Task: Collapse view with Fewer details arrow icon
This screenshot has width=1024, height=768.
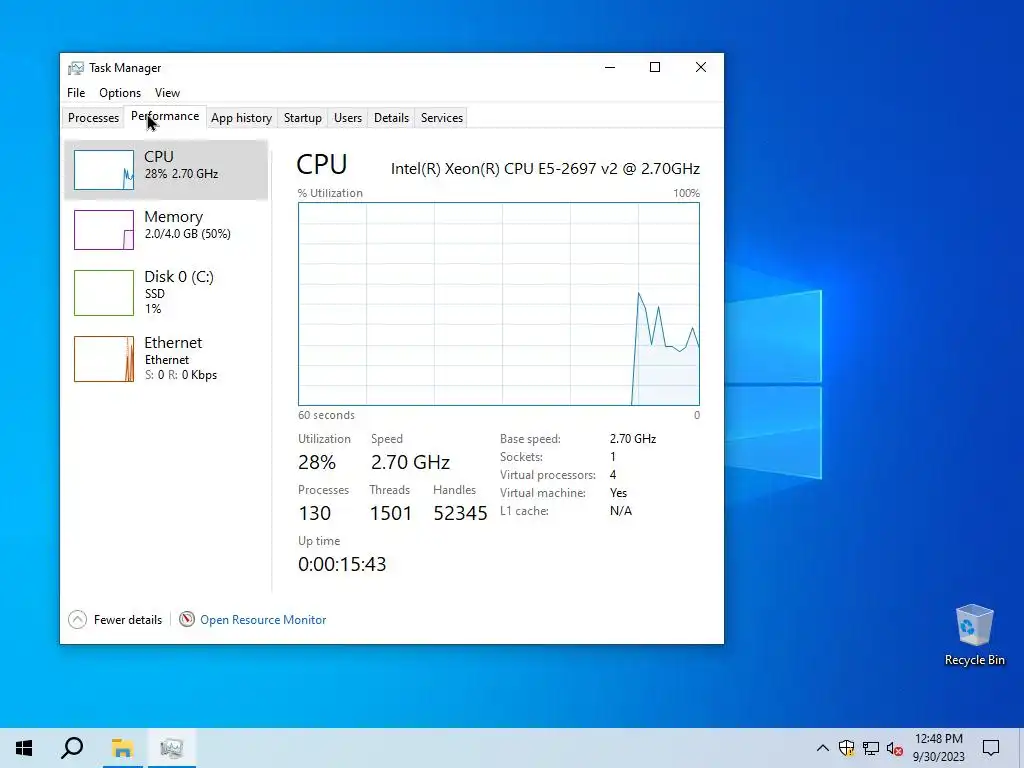Action: pyautogui.click(x=77, y=619)
